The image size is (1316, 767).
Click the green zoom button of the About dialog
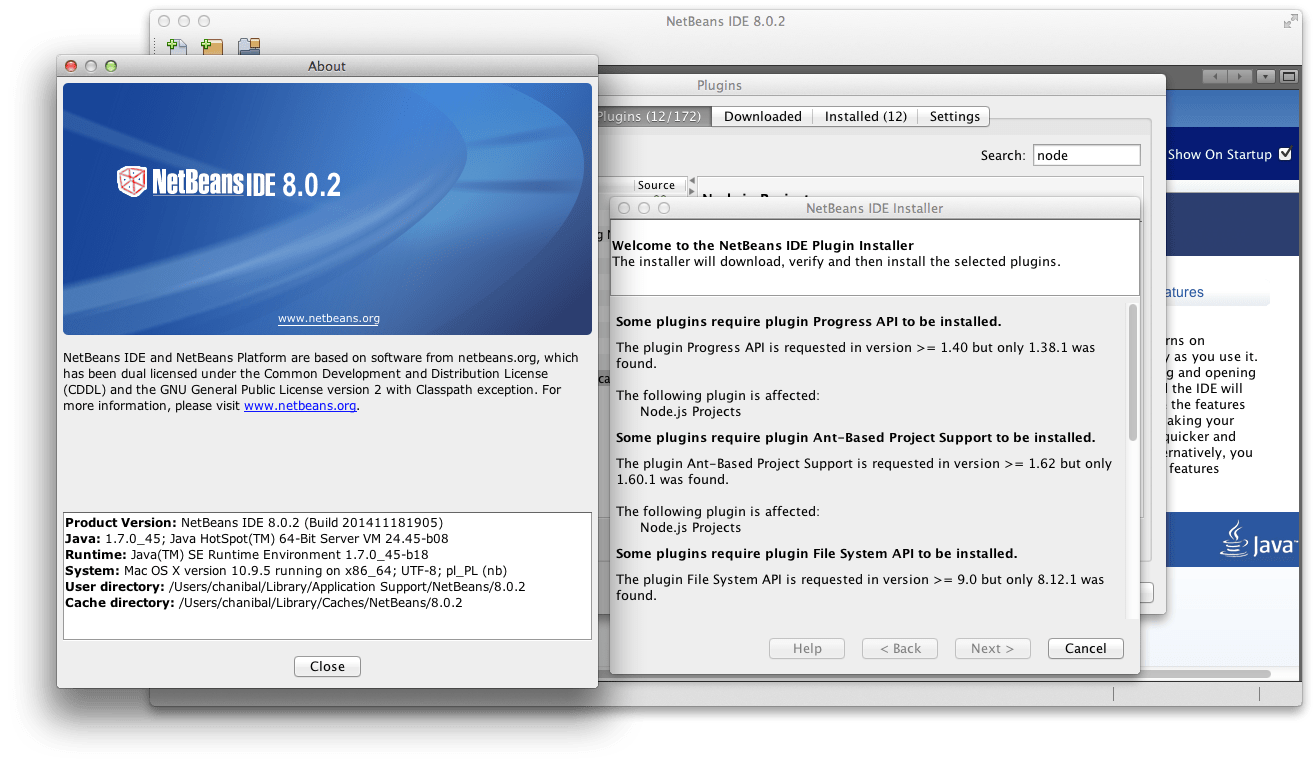(111, 66)
